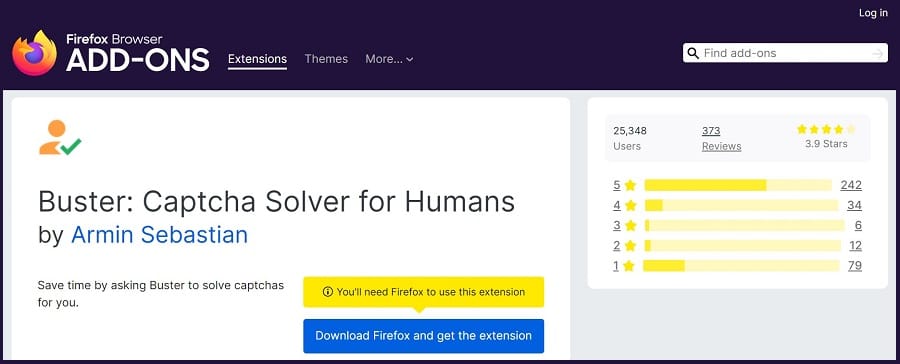The image size is (900, 364).
Task: Submit search with the arrow icon
Action: (877, 53)
